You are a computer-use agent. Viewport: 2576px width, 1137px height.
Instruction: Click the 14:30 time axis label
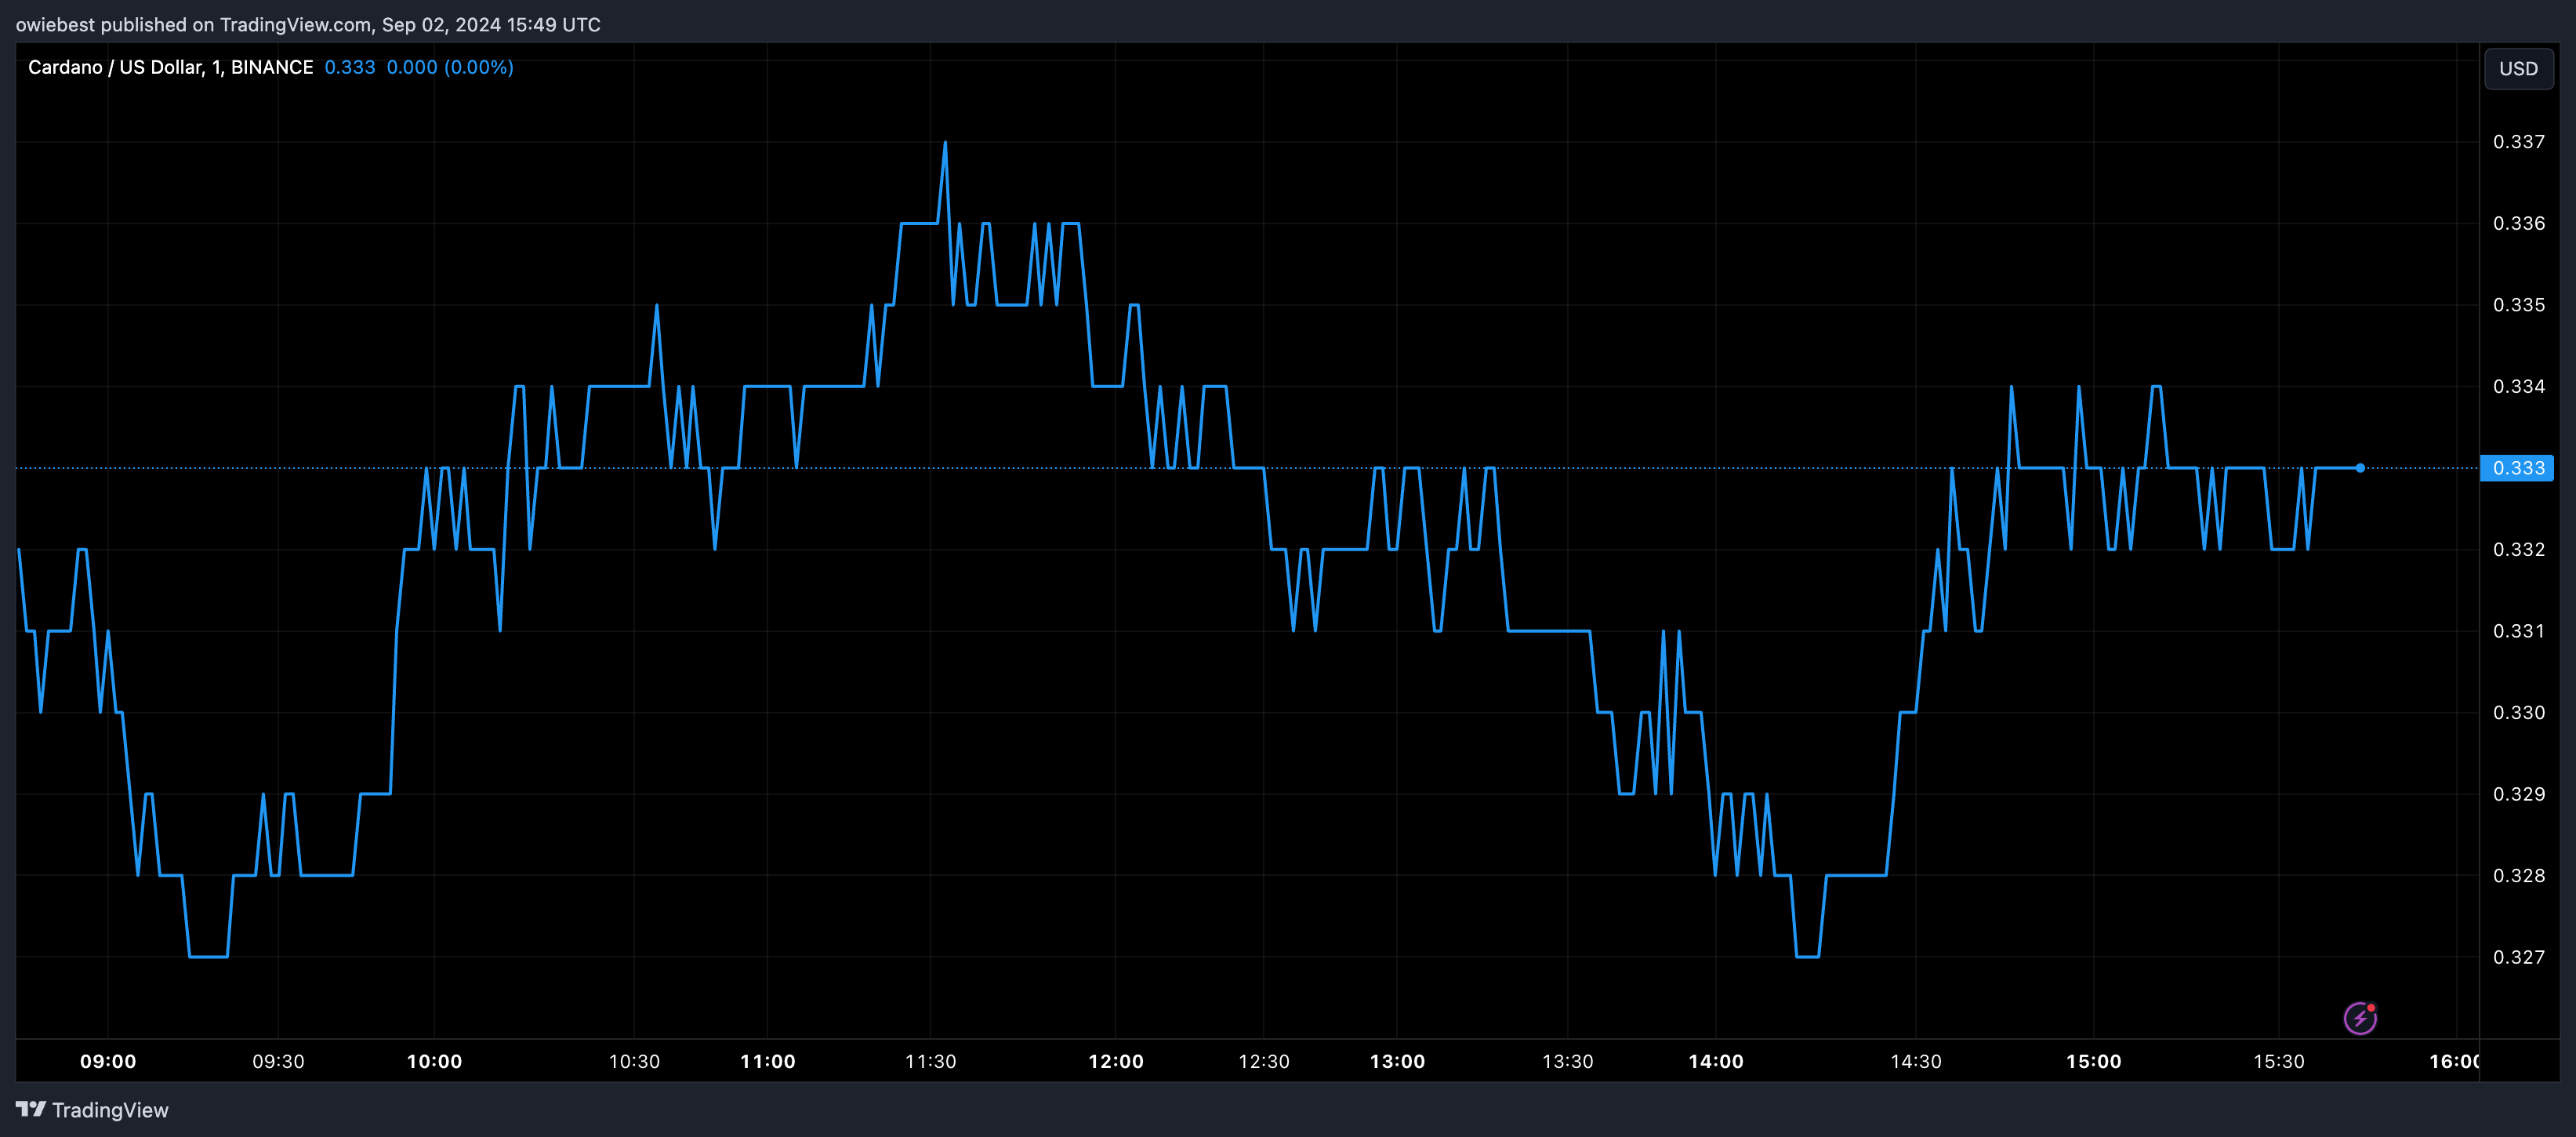coord(1915,1061)
